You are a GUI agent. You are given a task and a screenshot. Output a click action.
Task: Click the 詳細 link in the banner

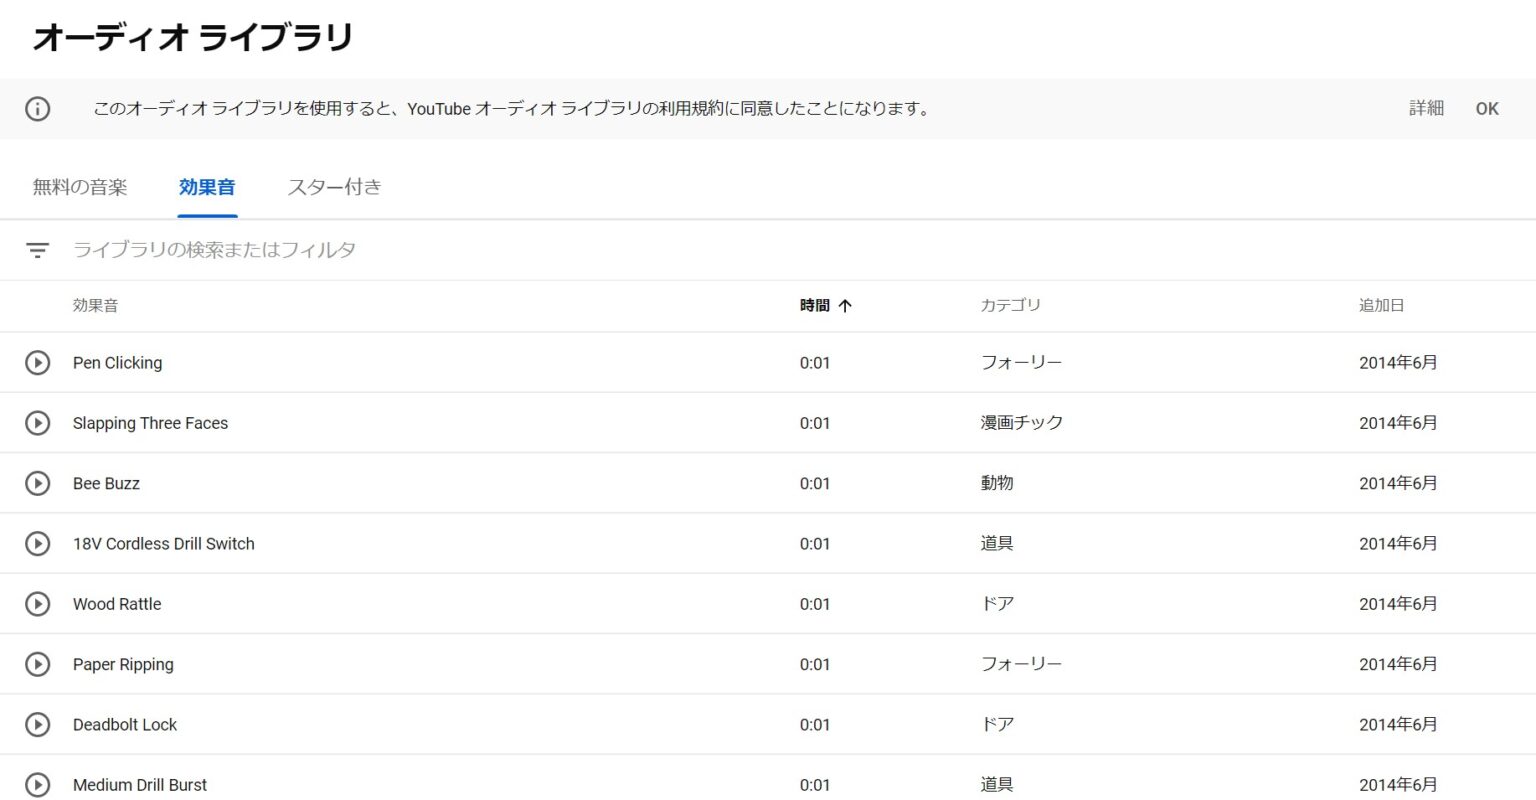pyautogui.click(x=1426, y=109)
